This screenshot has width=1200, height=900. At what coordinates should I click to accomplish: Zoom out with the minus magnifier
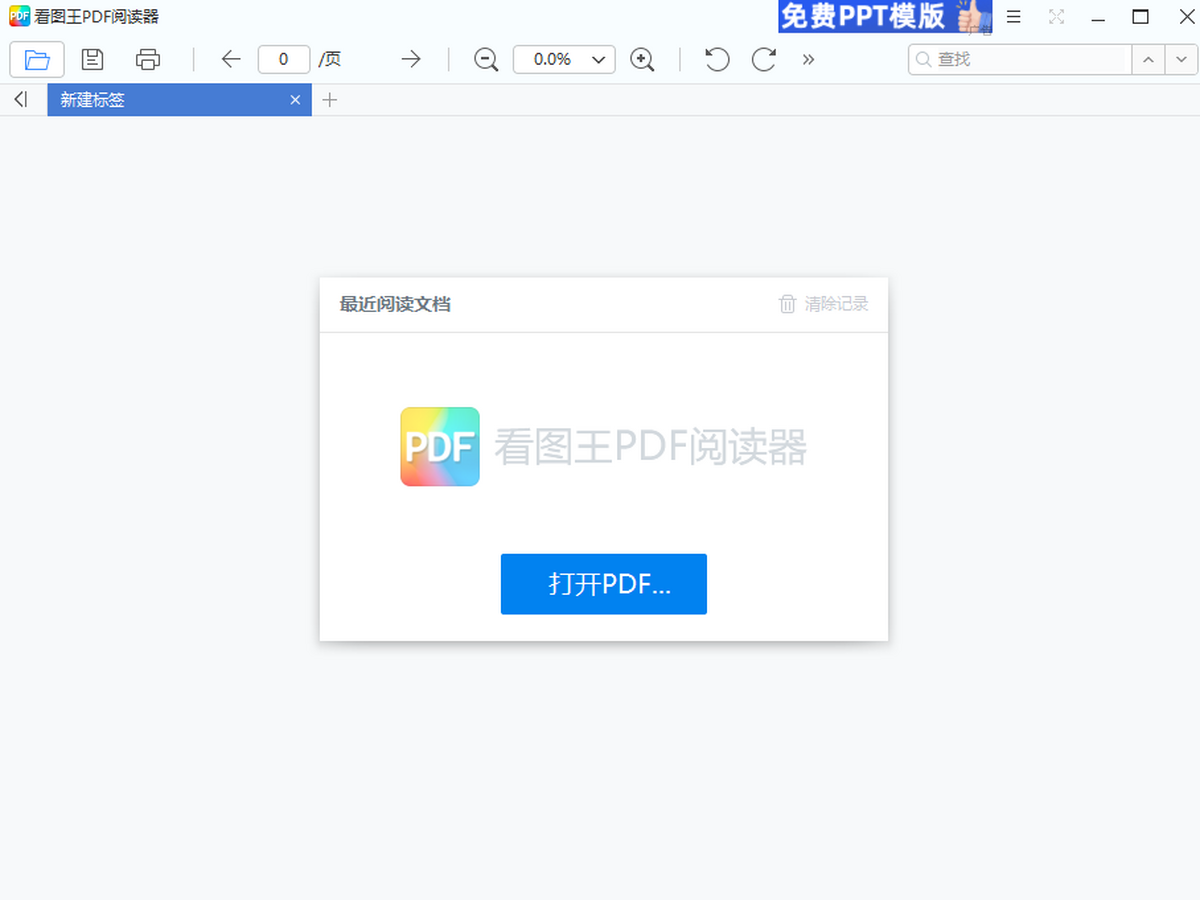point(486,60)
